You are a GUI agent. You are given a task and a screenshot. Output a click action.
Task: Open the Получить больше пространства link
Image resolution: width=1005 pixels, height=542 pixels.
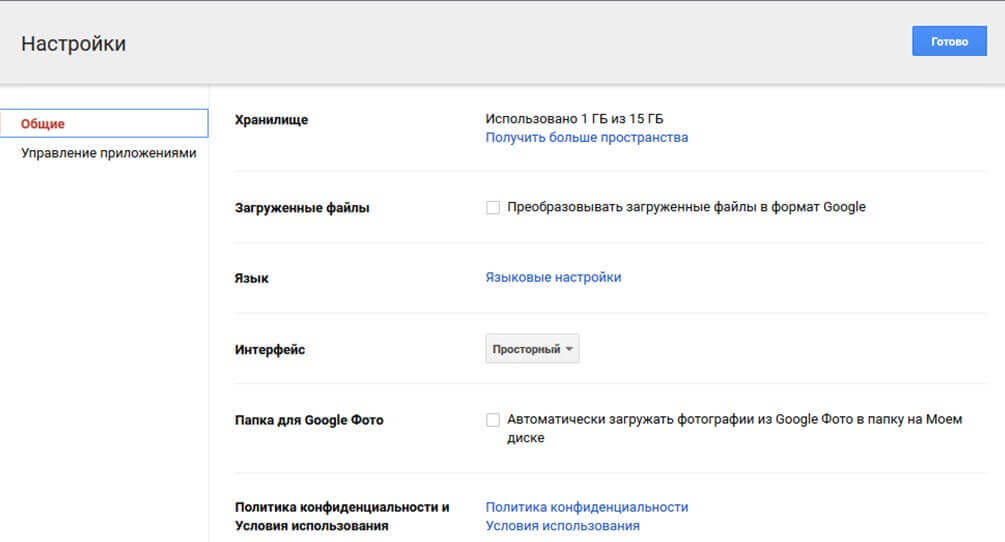pos(586,138)
